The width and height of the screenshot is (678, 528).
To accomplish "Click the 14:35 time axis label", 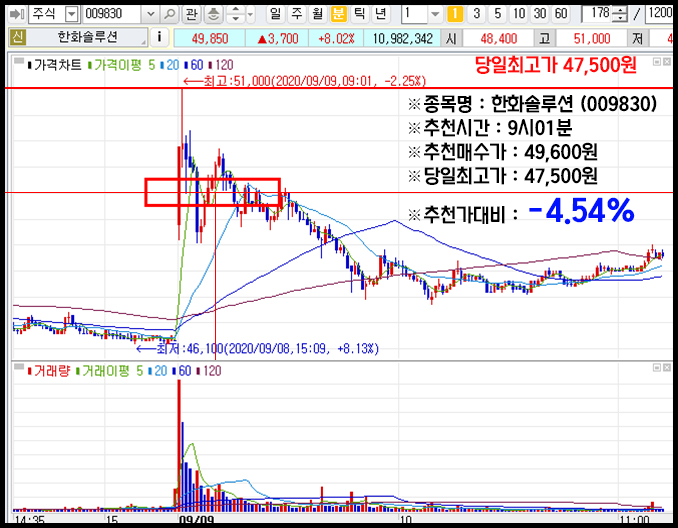I will pyautogui.click(x=30, y=520).
